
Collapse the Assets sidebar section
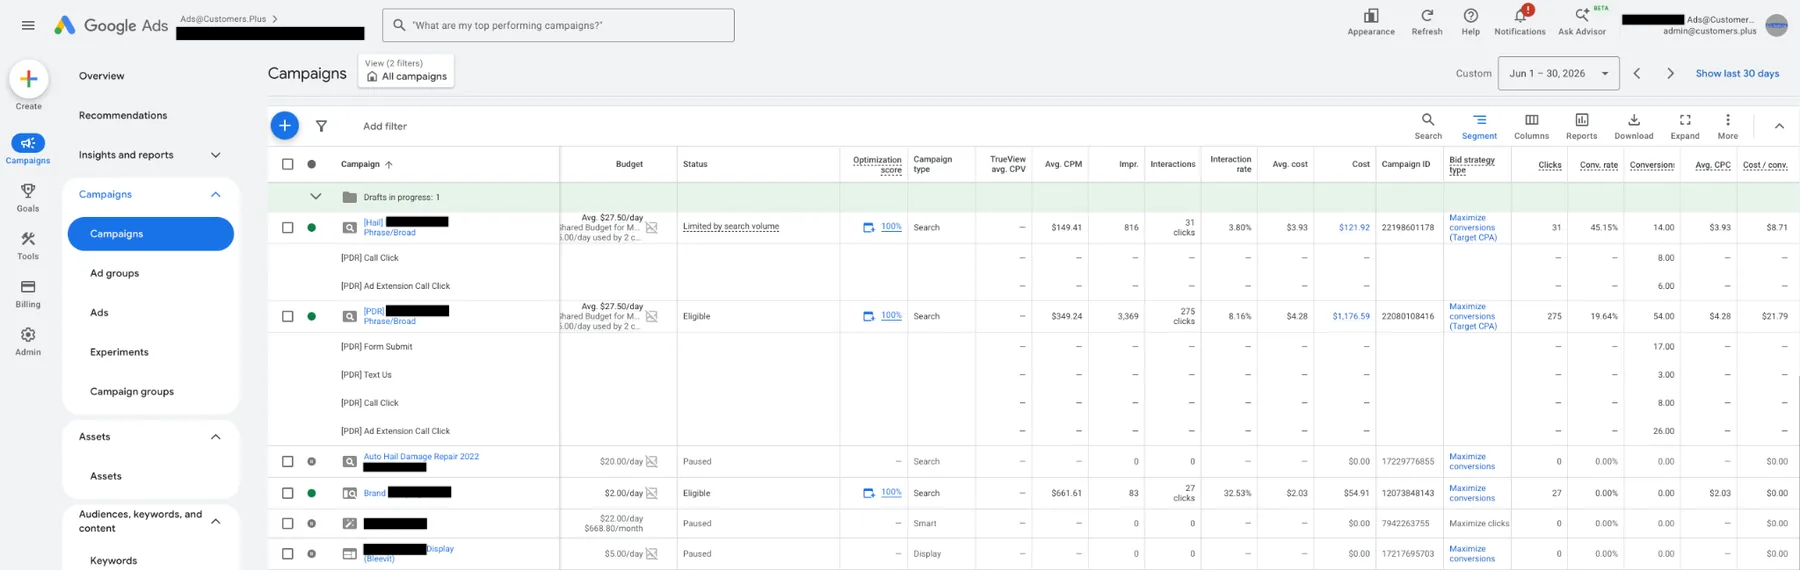(215, 437)
